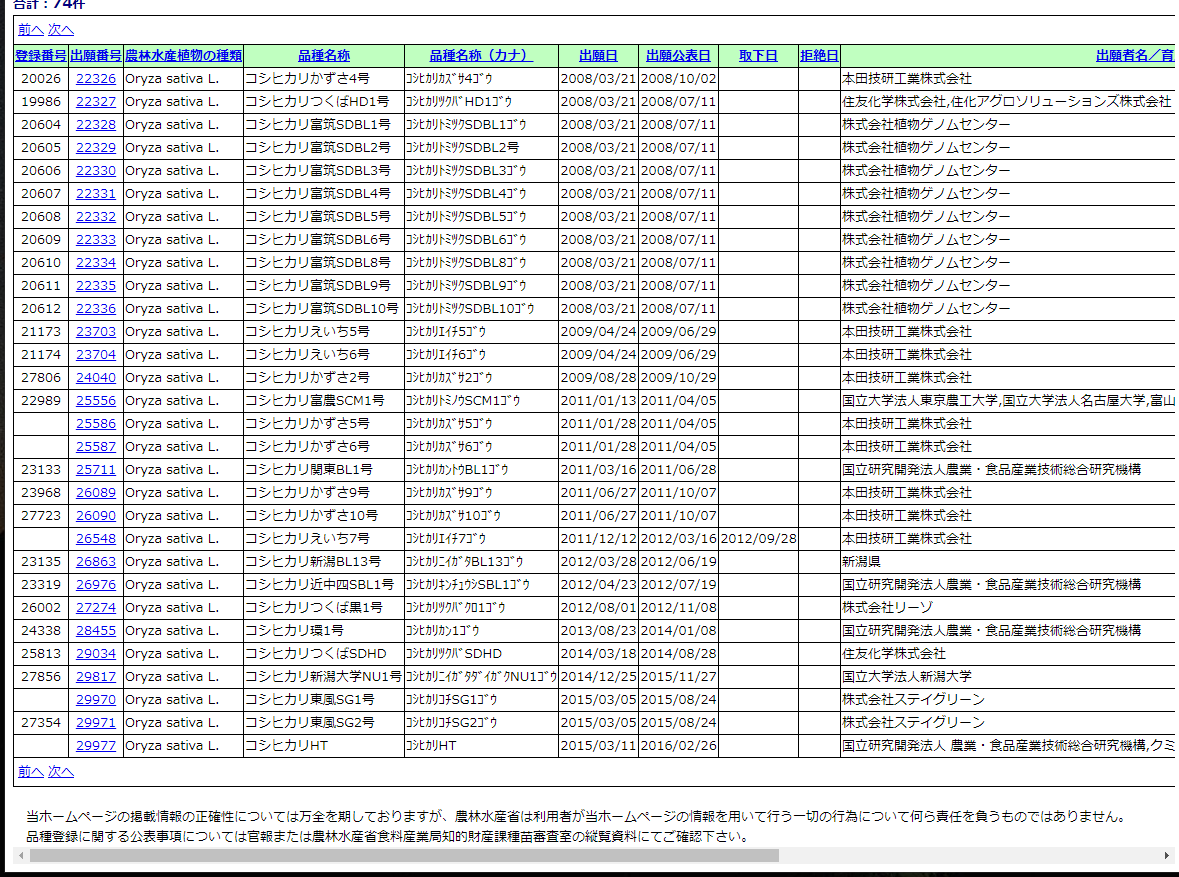Open application number 22336

point(95,308)
